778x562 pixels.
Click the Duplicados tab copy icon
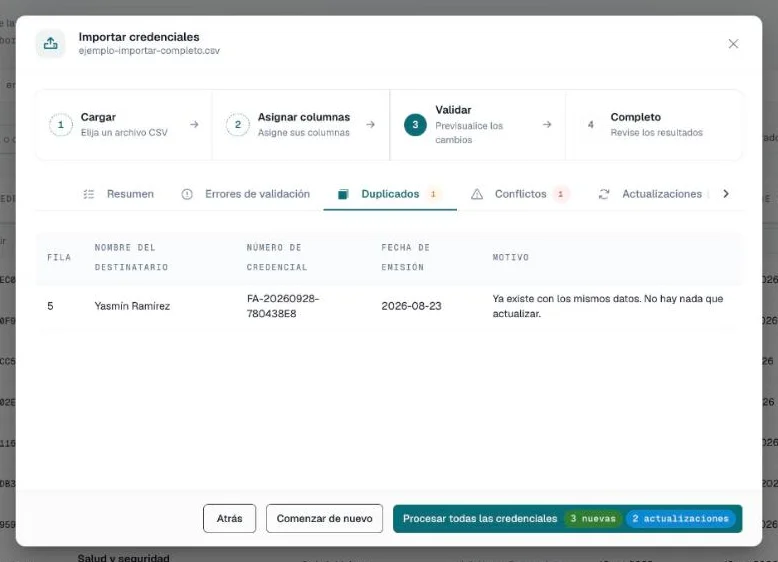(343, 194)
